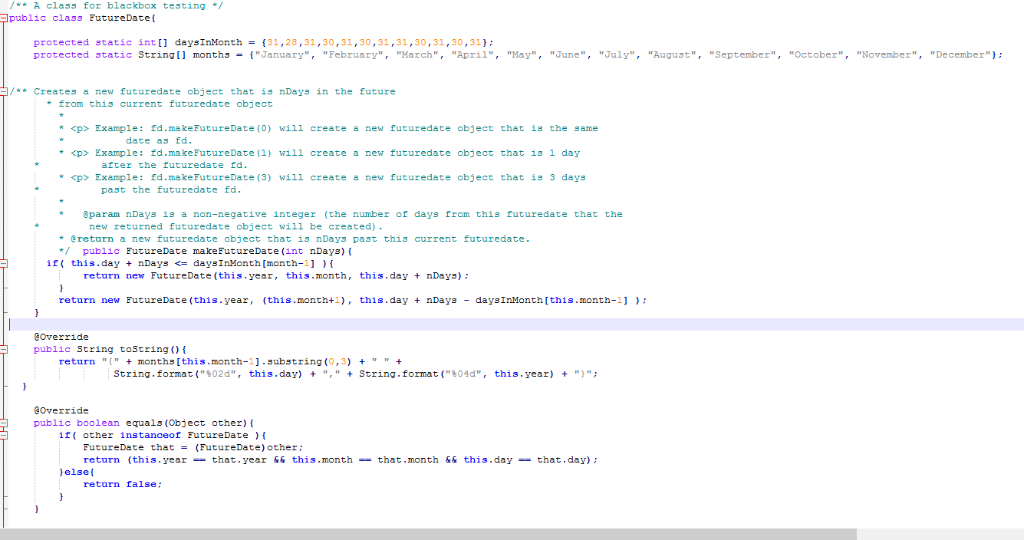This screenshot has width=1024, height=540.
Task: Click the '"October"' string literal
Action: 816,55
